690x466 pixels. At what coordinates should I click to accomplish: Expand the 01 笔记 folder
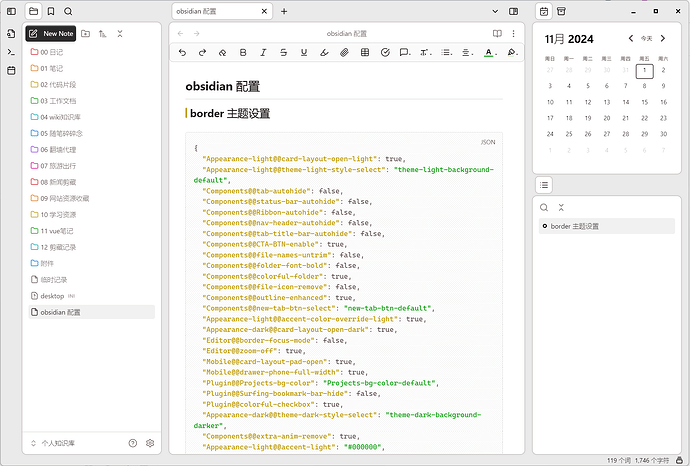pos(92,68)
